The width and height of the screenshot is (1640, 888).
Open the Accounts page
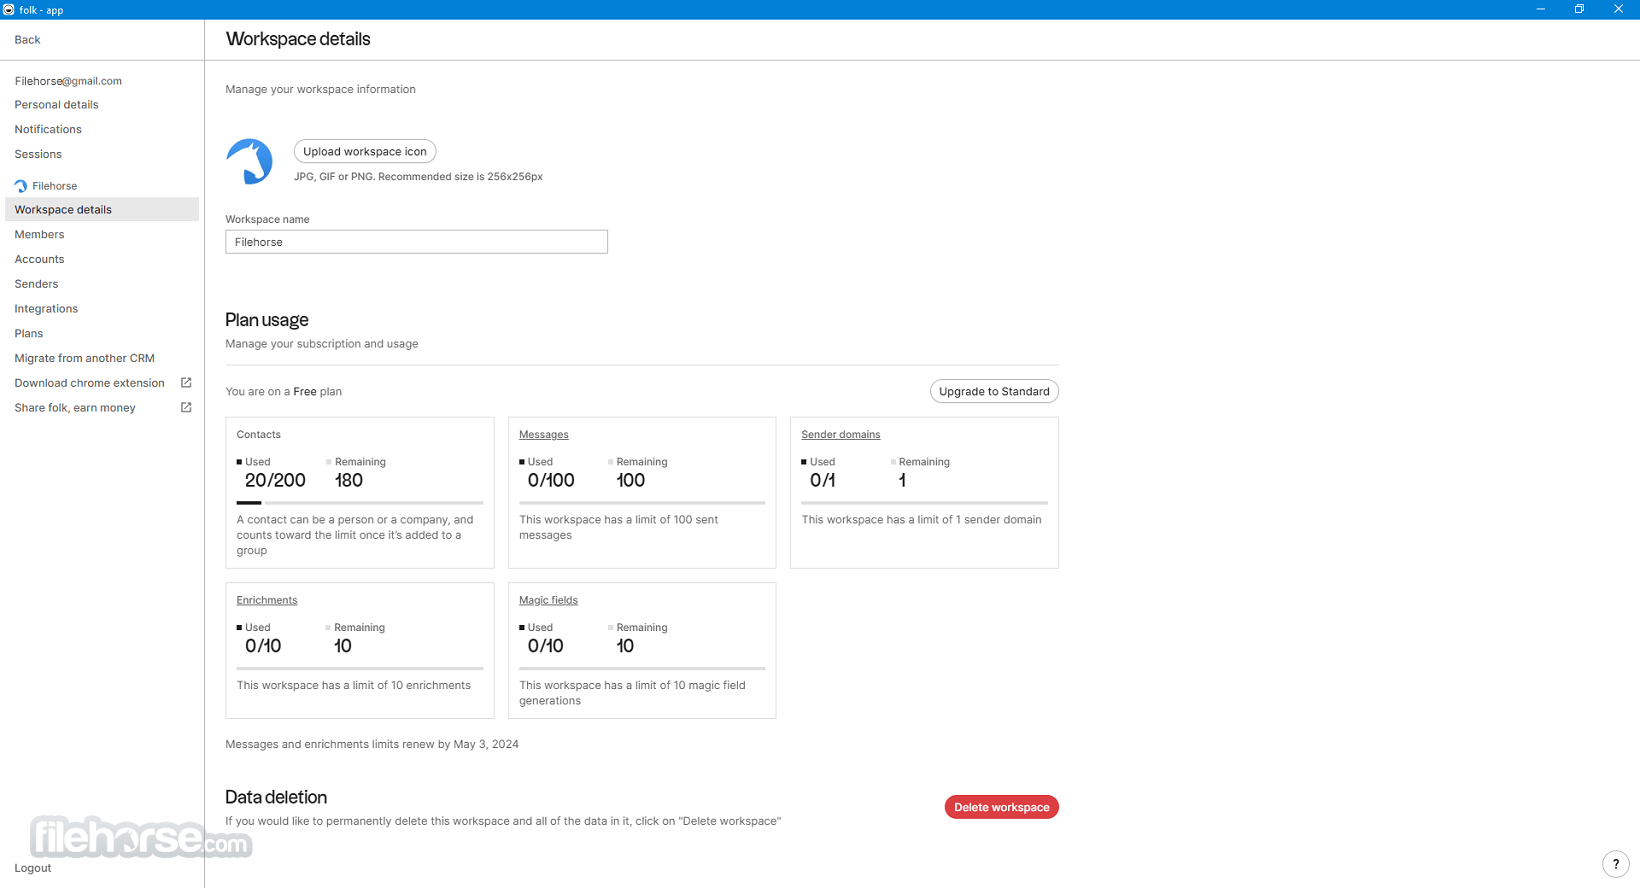[x=39, y=260]
